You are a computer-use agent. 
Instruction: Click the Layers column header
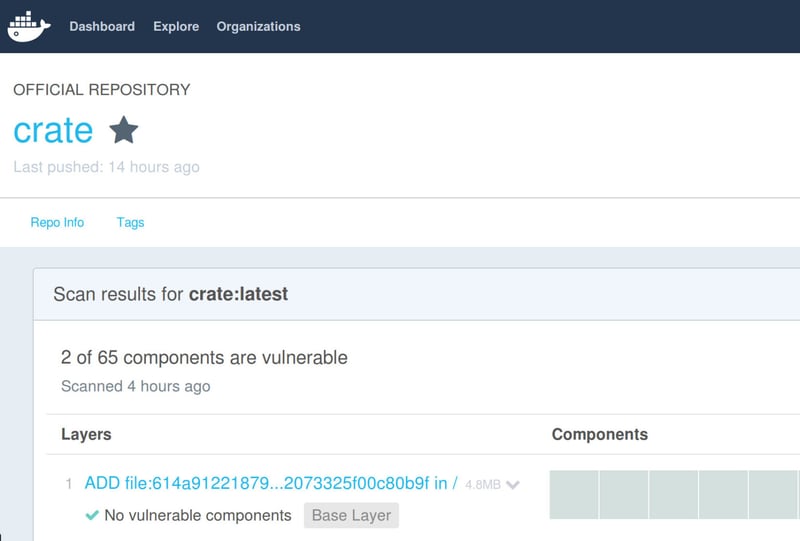coord(86,434)
